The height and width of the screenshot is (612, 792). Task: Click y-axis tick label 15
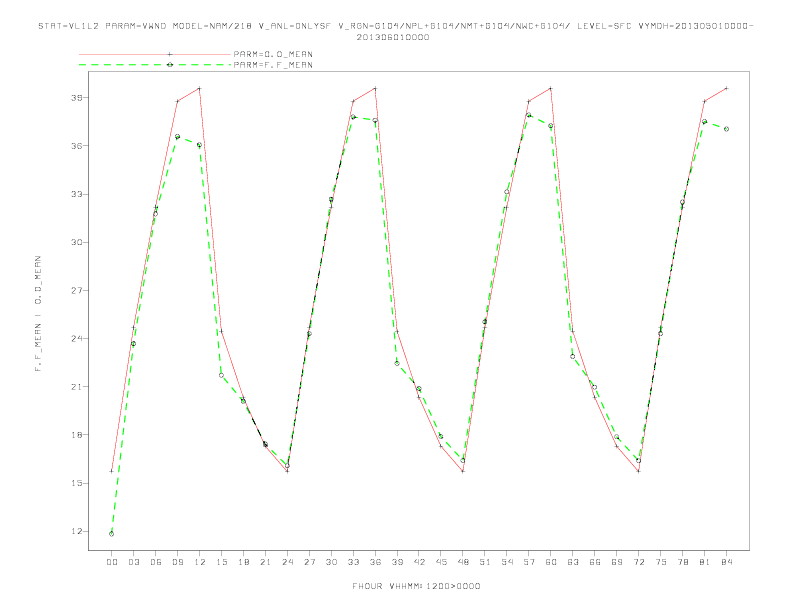click(x=77, y=483)
